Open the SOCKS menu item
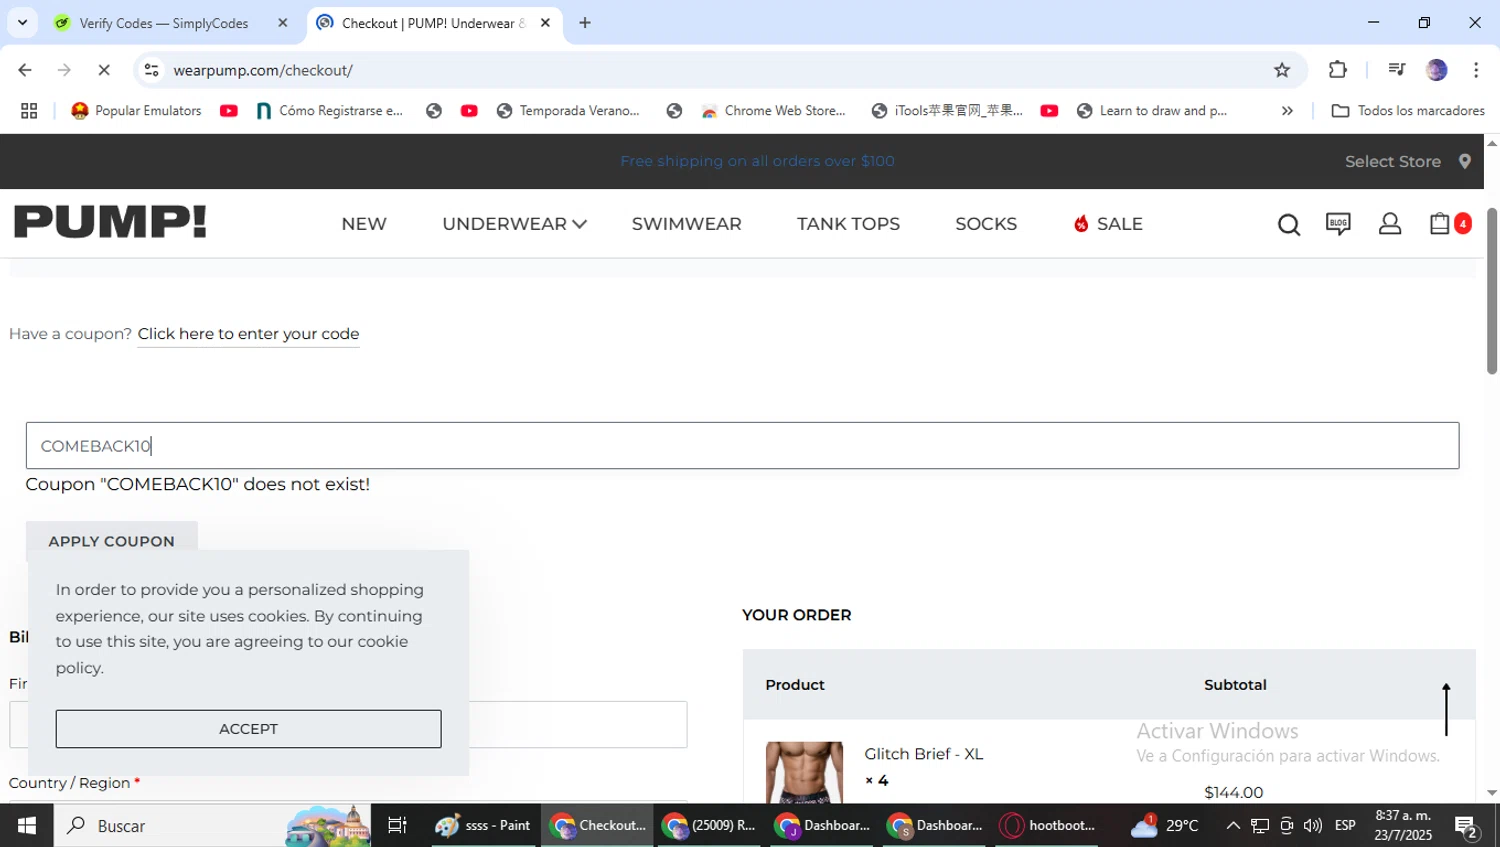 click(x=986, y=224)
